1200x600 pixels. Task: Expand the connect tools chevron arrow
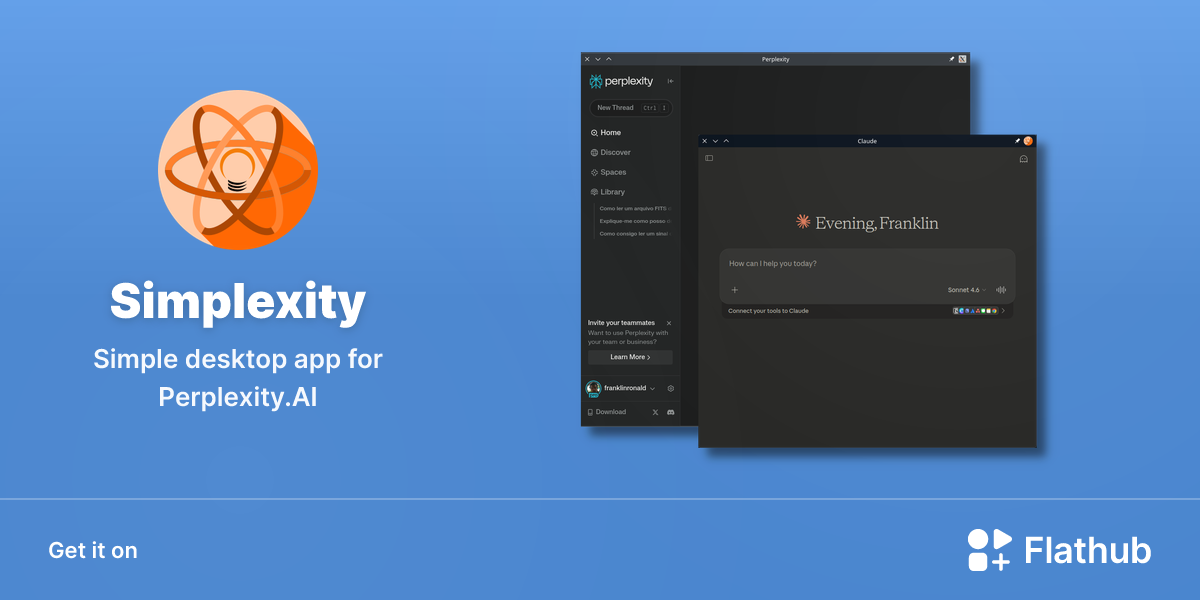1003,311
